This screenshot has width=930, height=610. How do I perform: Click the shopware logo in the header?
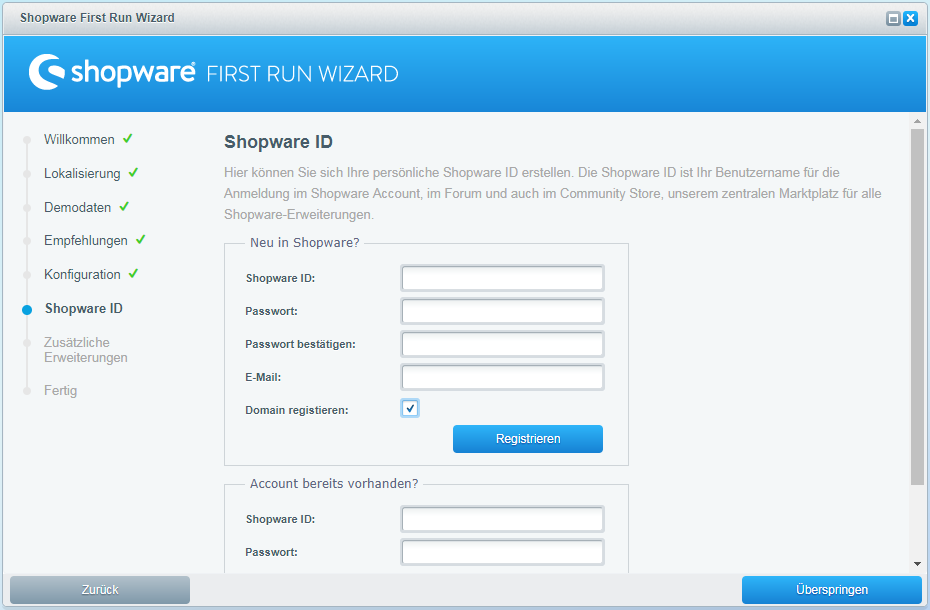pyautogui.click(x=112, y=72)
